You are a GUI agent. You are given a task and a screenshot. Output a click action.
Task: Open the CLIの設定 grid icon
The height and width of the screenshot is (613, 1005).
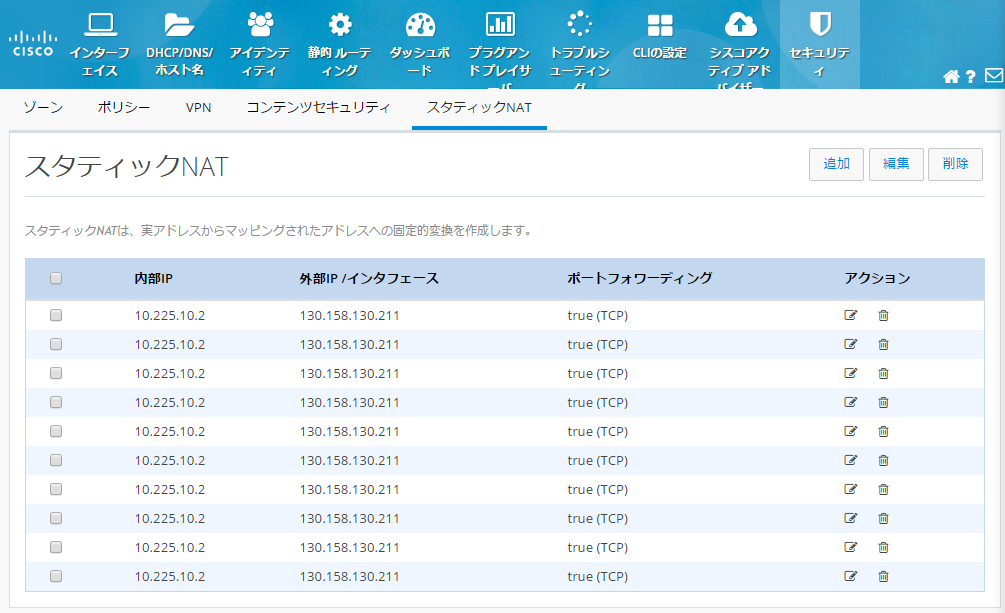click(x=660, y=25)
